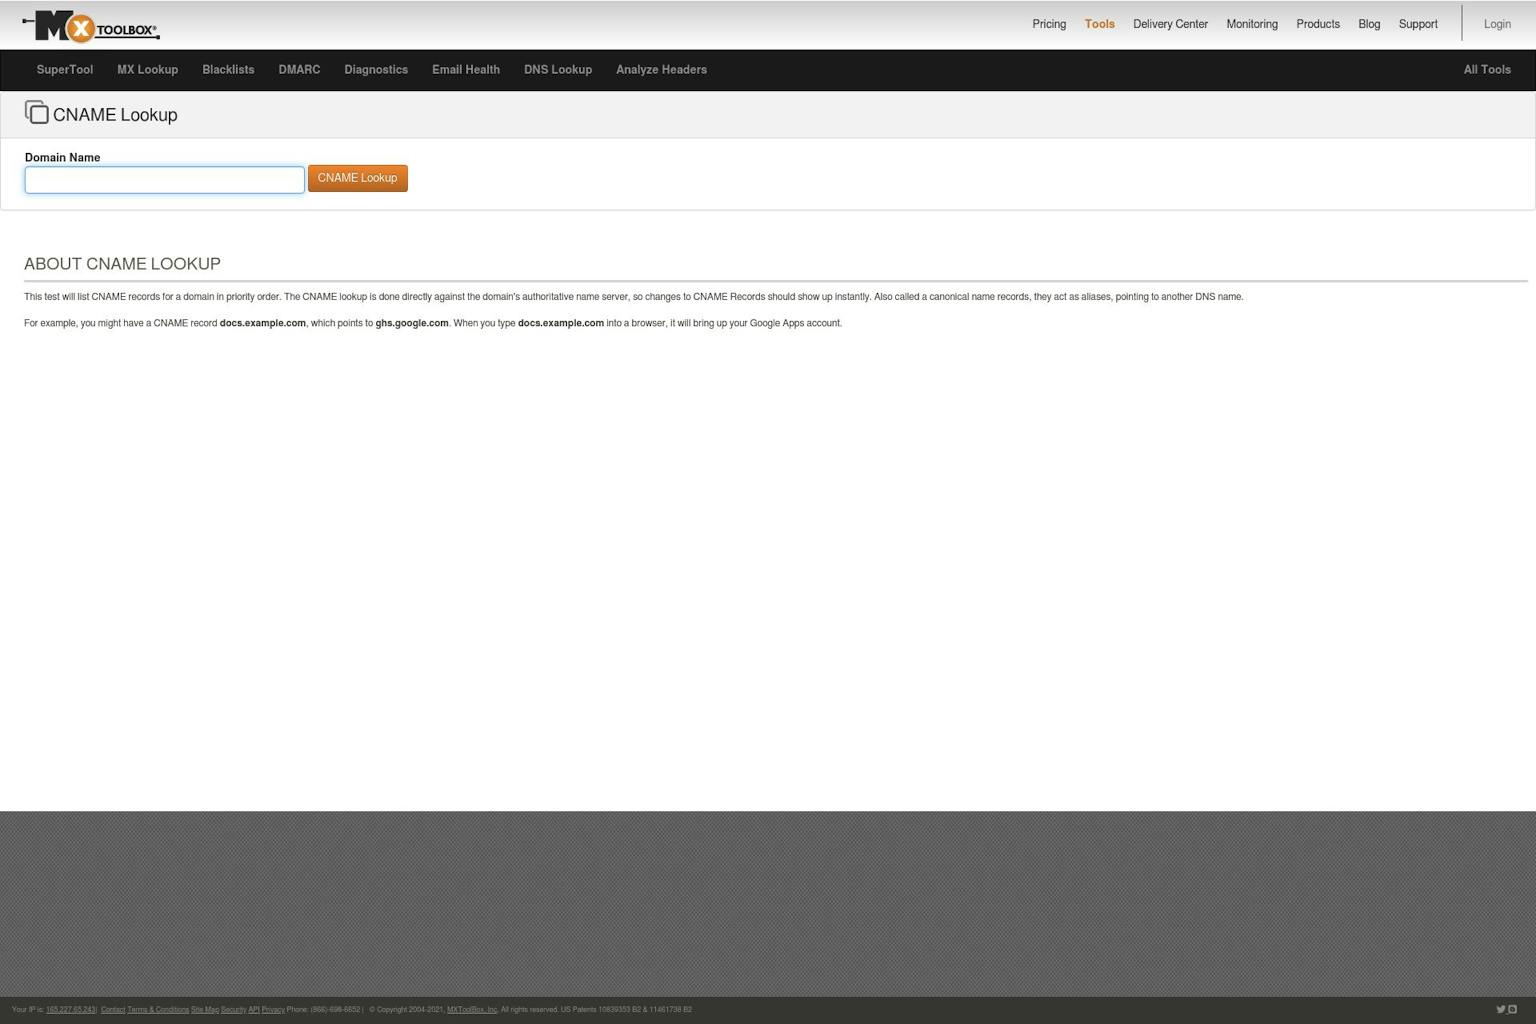Click inside the Domain Name input field
Viewport: 1536px width, 1024px height.
[164, 179]
